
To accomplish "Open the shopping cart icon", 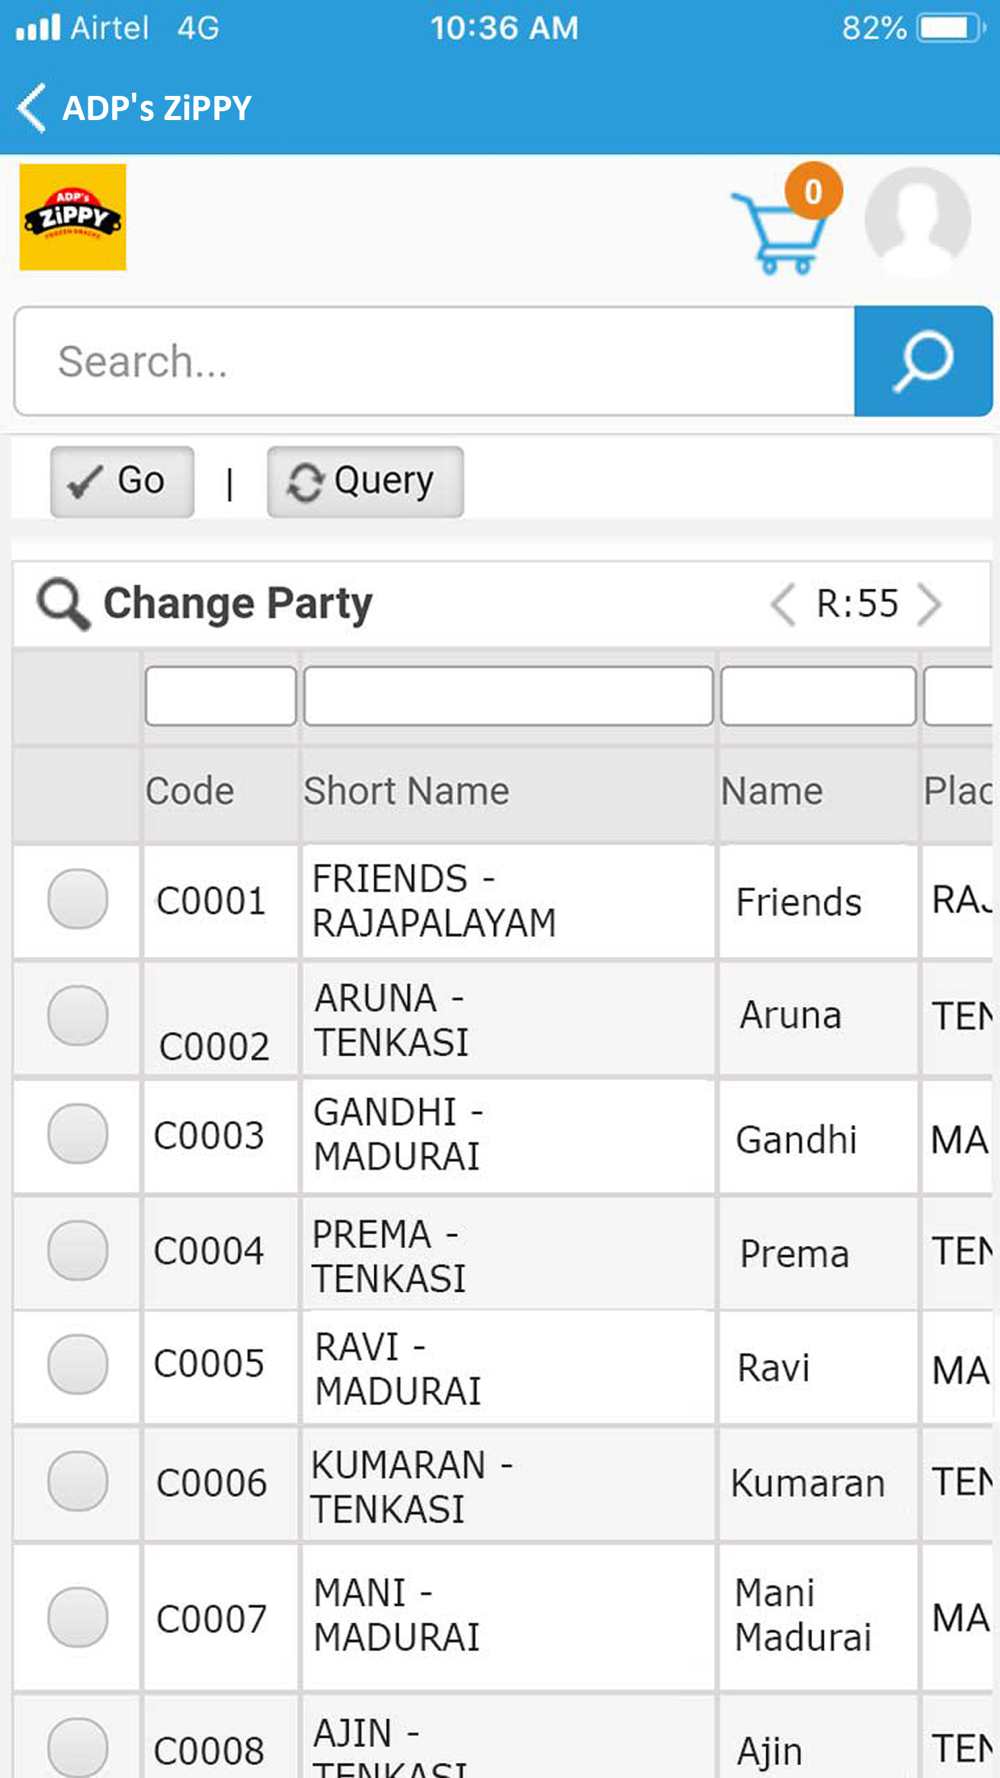I will (780, 232).
